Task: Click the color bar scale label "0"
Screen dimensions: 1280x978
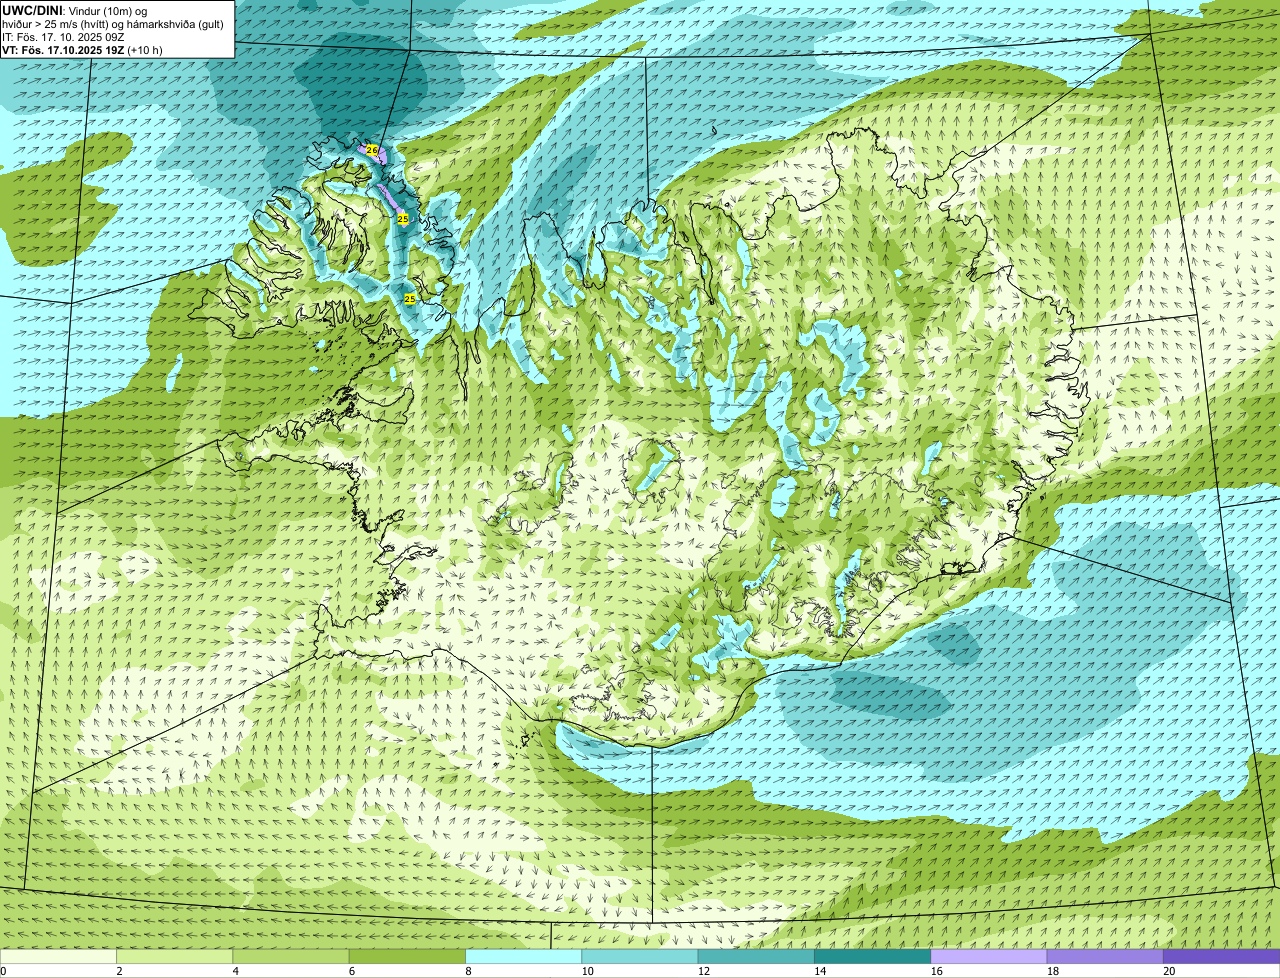Action: [4, 971]
